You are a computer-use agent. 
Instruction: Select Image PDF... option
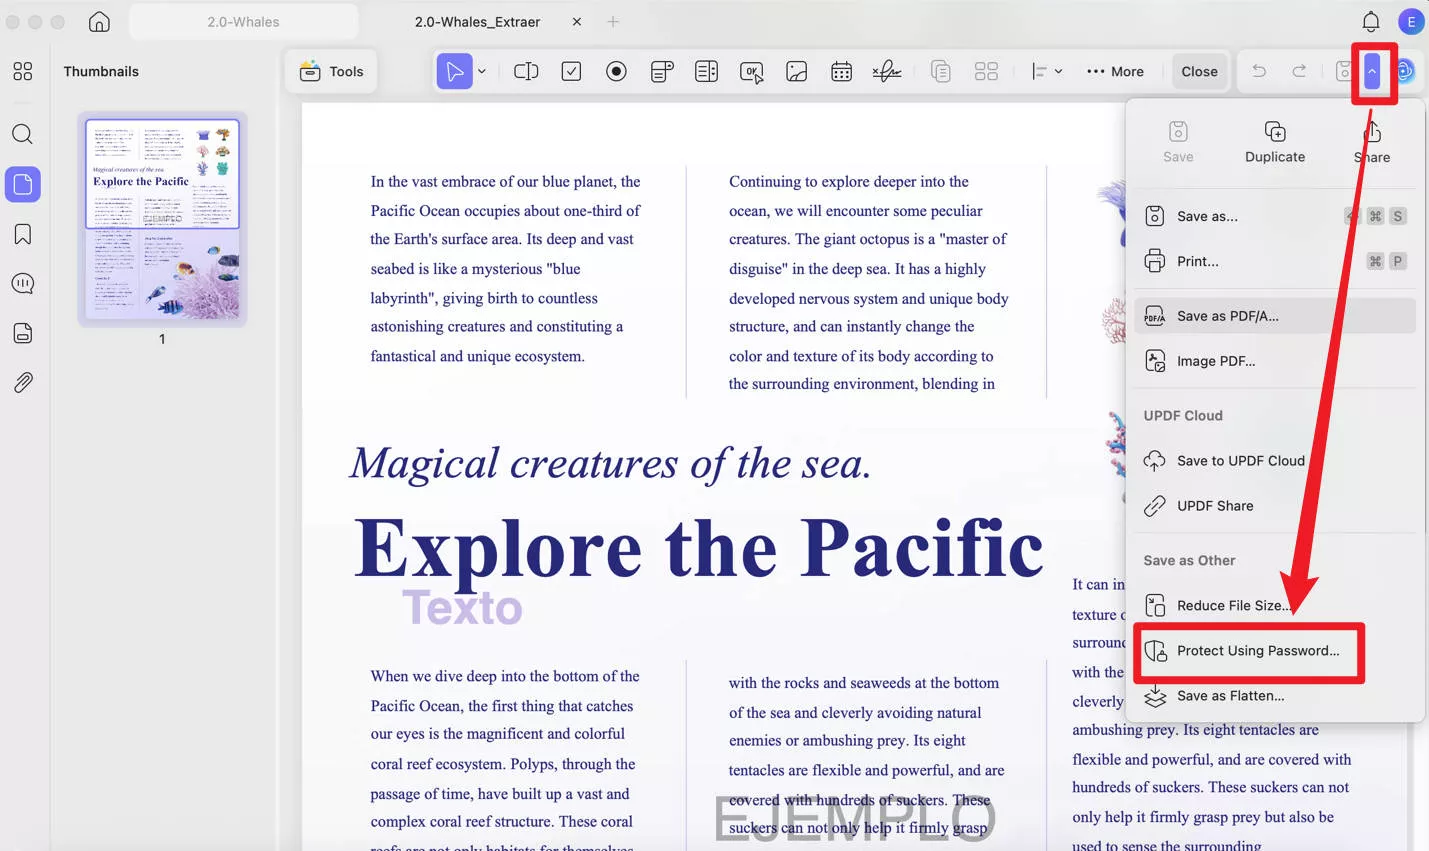point(1275,361)
